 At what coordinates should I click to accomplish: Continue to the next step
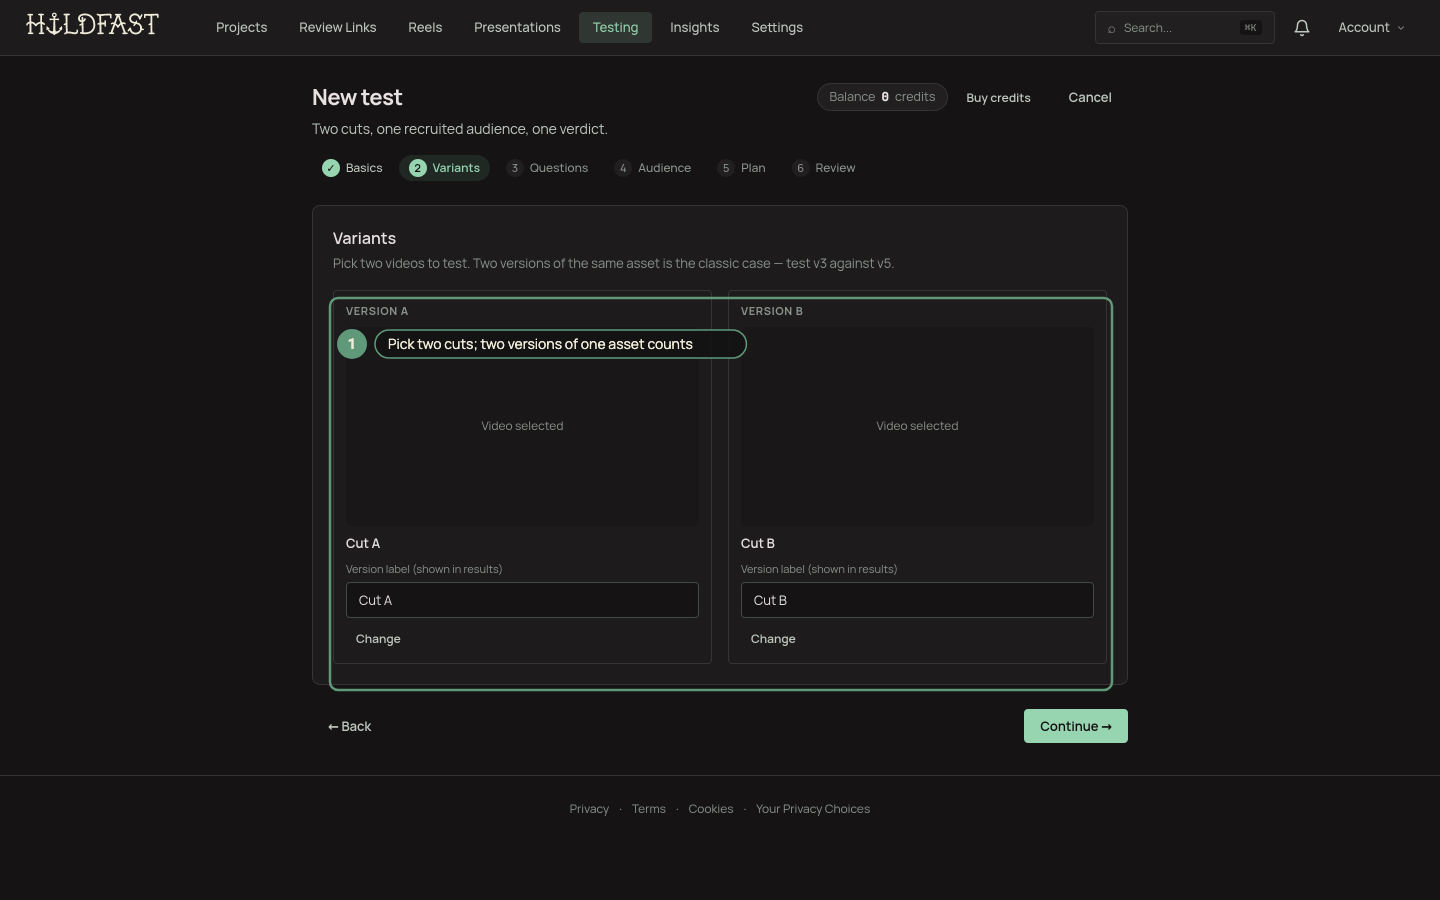click(1076, 726)
